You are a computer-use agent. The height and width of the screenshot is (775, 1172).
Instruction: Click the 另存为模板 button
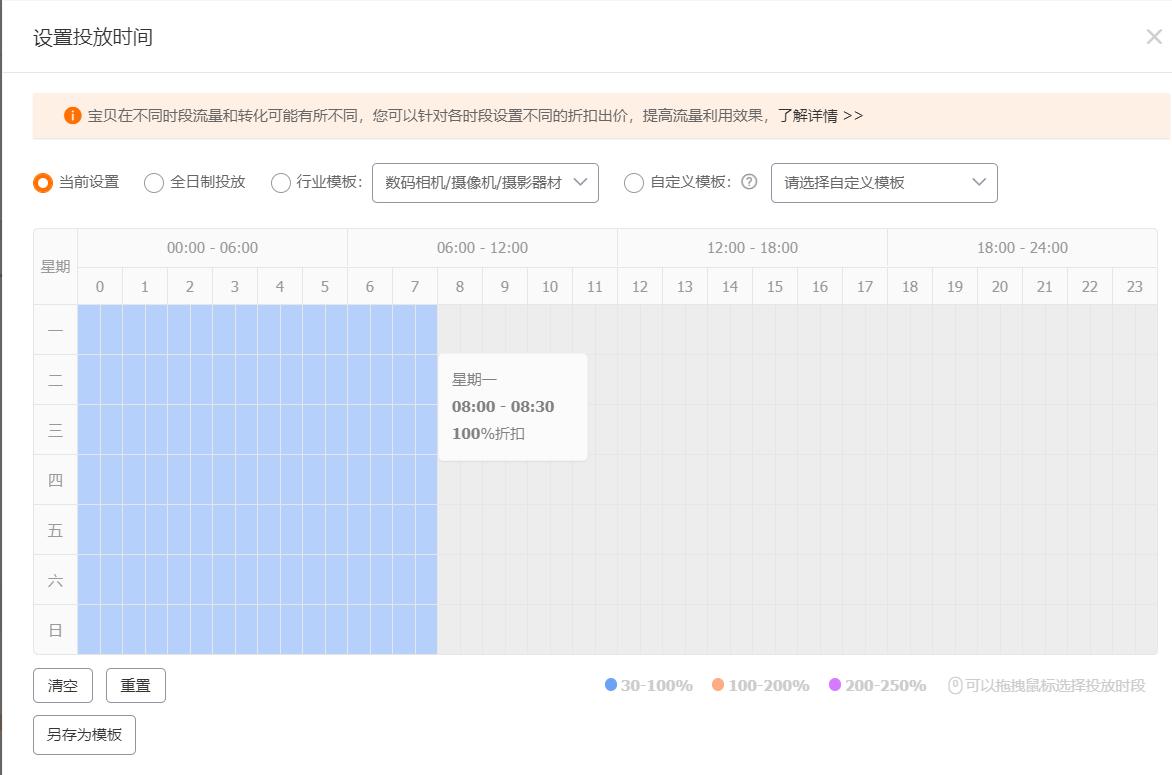click(x=84, y=734)
